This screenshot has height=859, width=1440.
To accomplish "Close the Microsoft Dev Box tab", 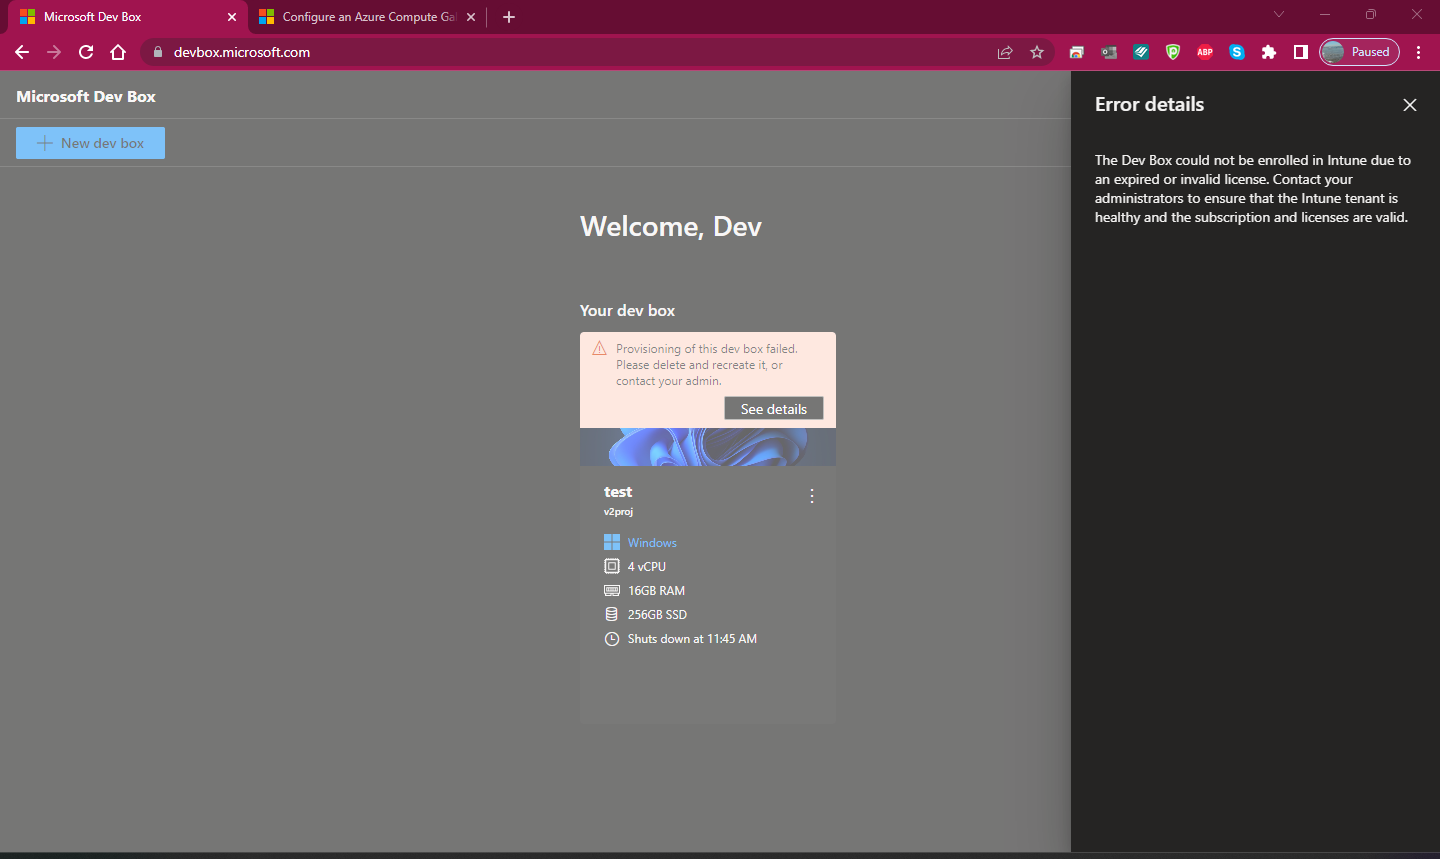I will pos(232,17).
